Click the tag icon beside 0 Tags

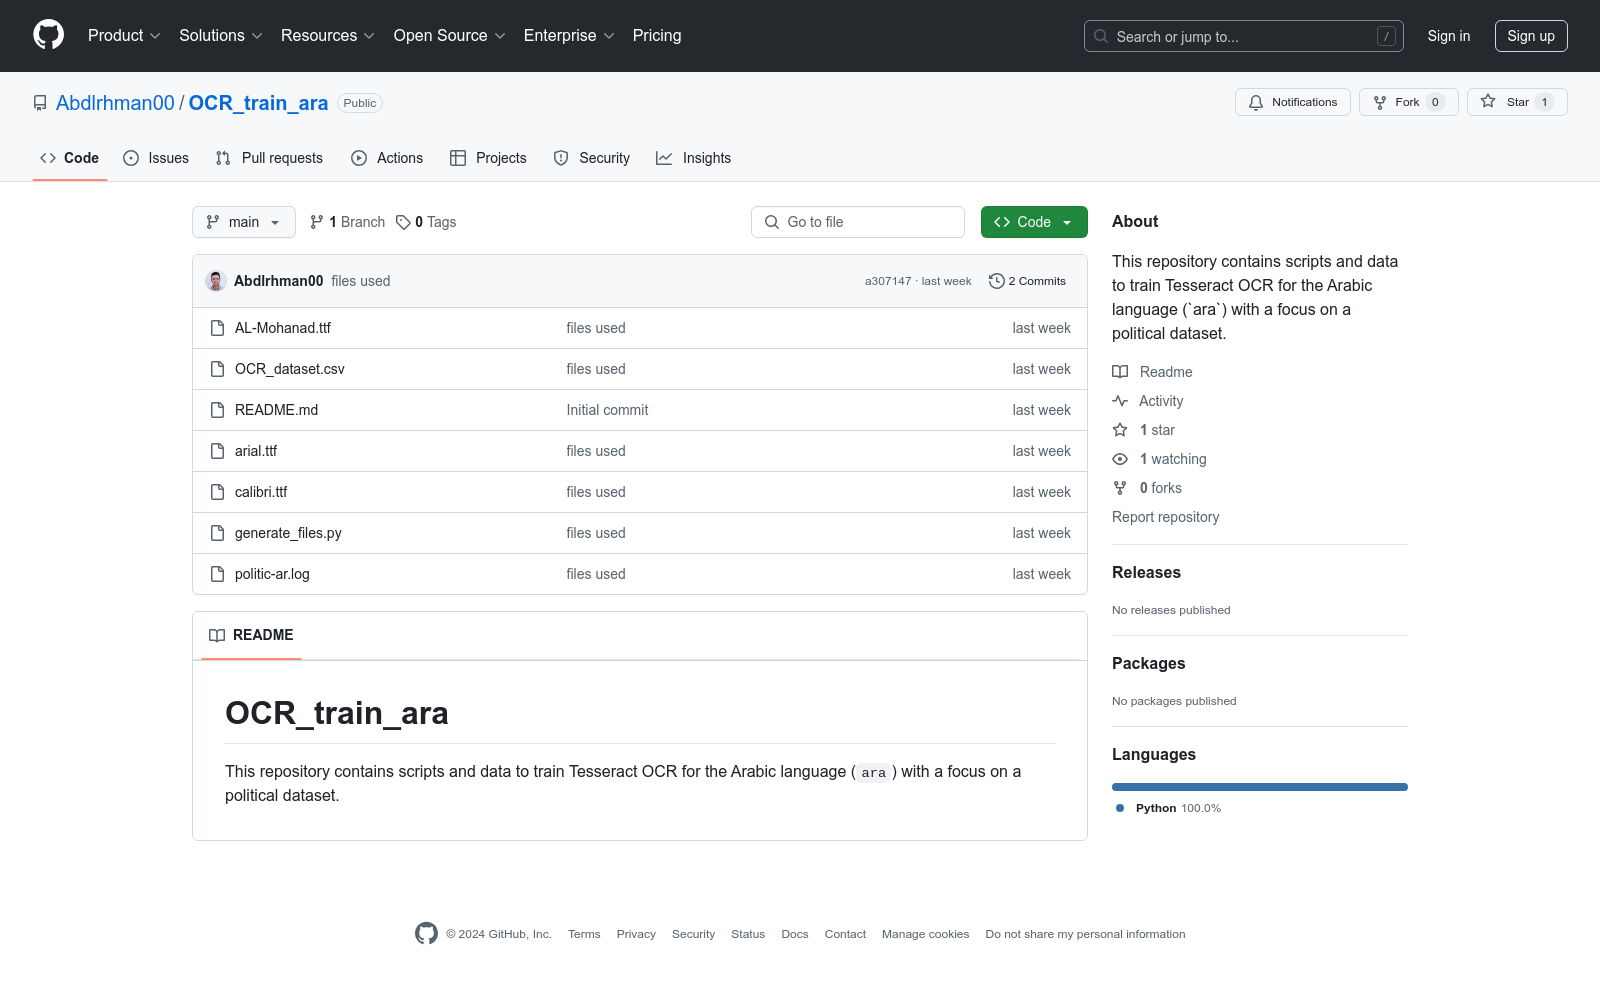click(403, 222)
